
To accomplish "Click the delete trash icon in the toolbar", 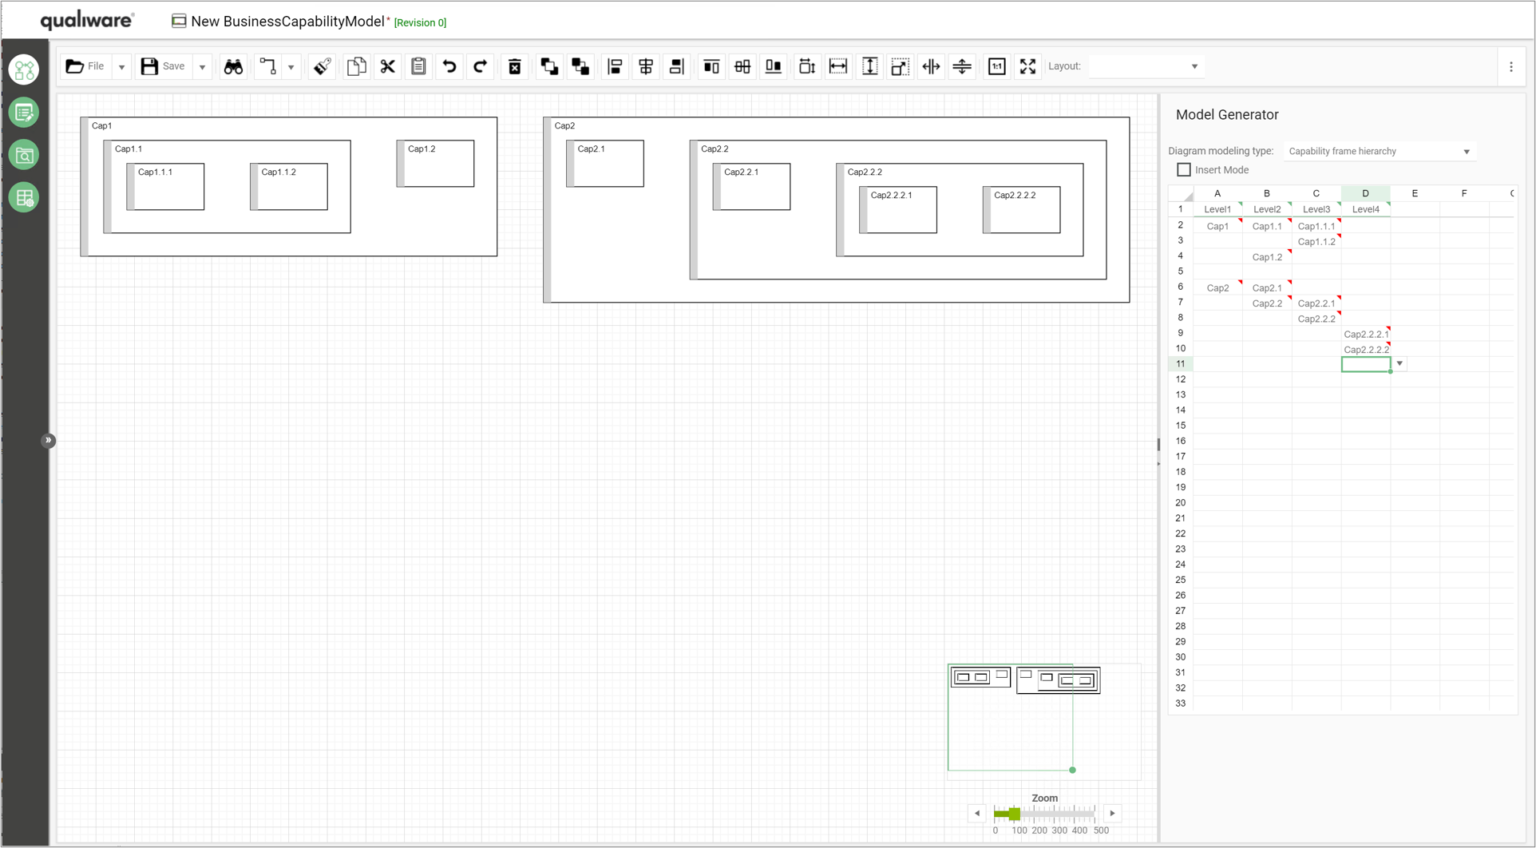I will click(514, 66).
